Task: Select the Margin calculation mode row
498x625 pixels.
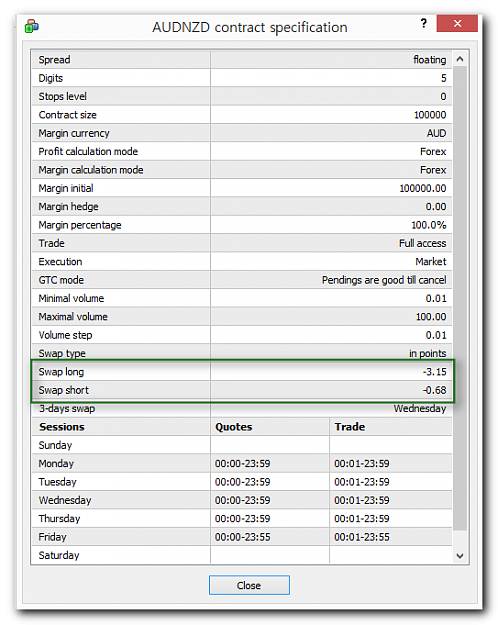Action: click(x=242, y=170)
